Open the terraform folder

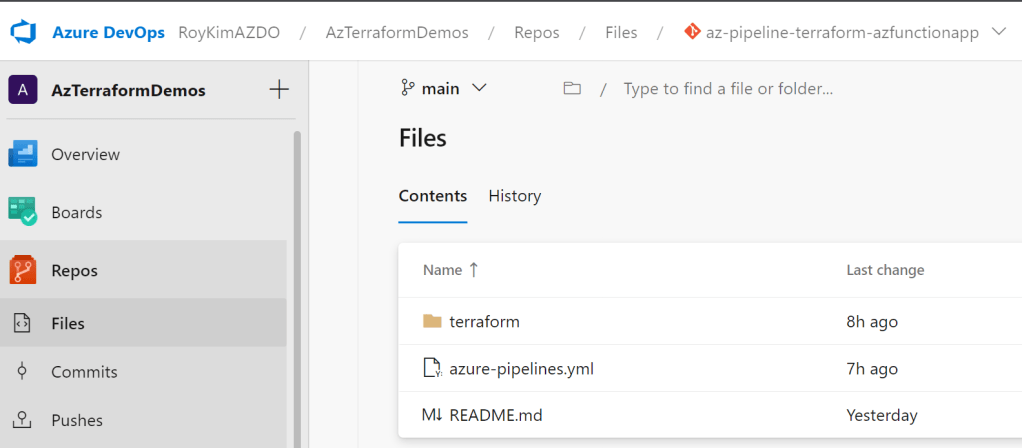484,322
